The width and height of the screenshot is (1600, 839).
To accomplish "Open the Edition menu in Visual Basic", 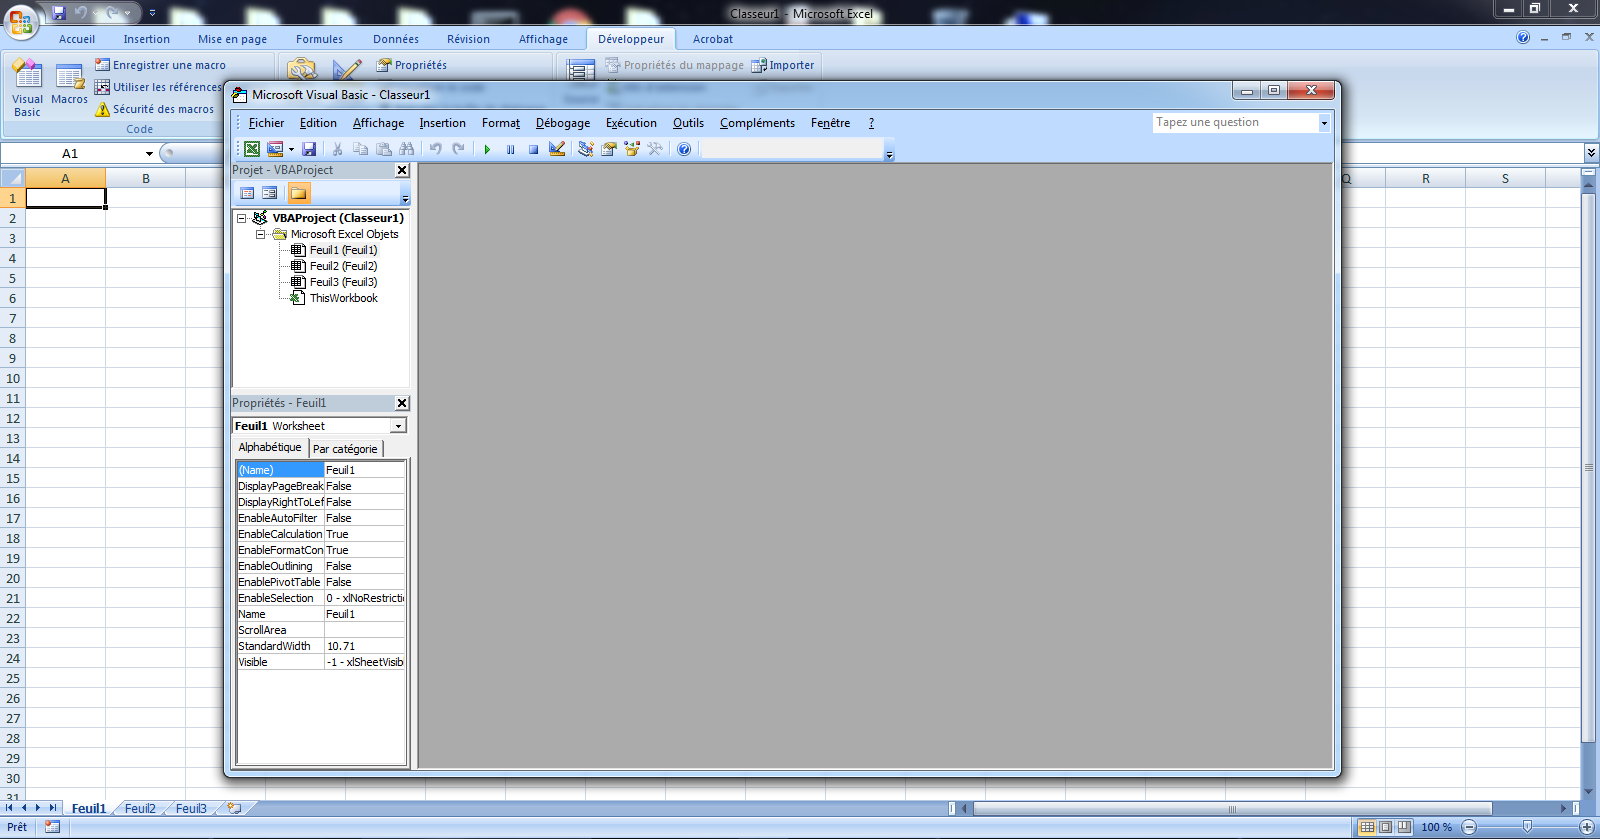I will [x=318, y=123].
